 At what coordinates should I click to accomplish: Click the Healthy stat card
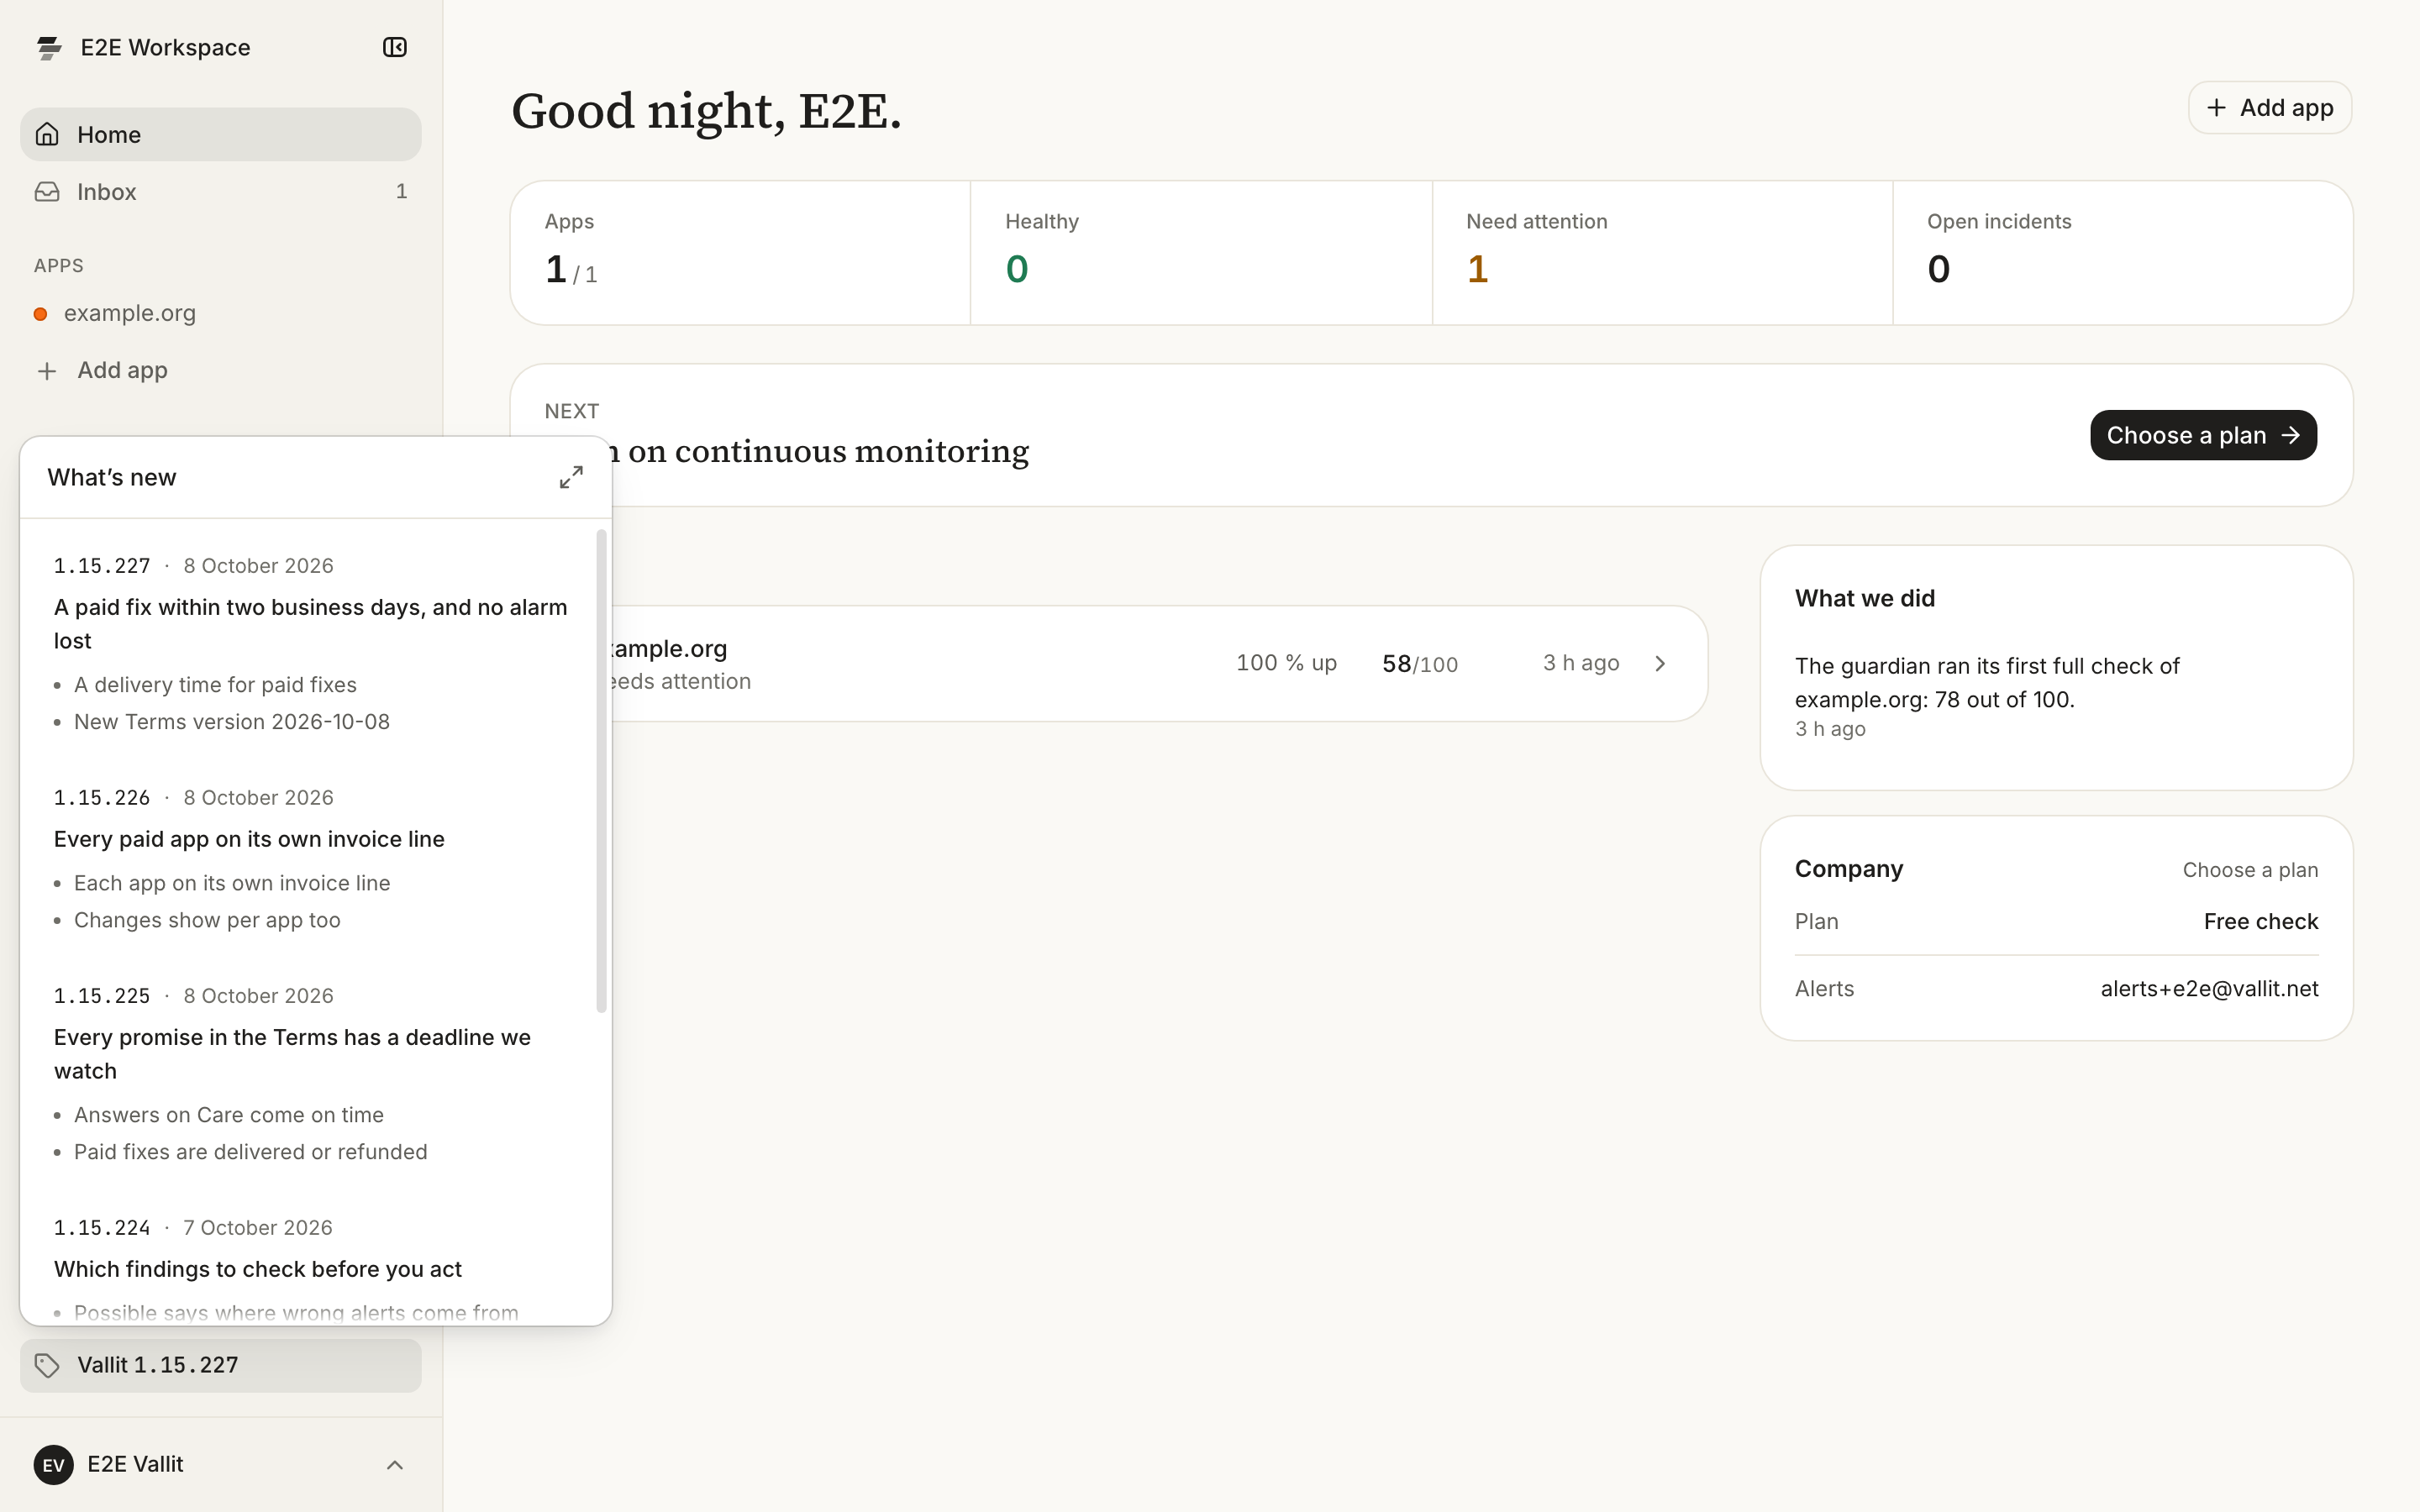tap(1201, 253)
